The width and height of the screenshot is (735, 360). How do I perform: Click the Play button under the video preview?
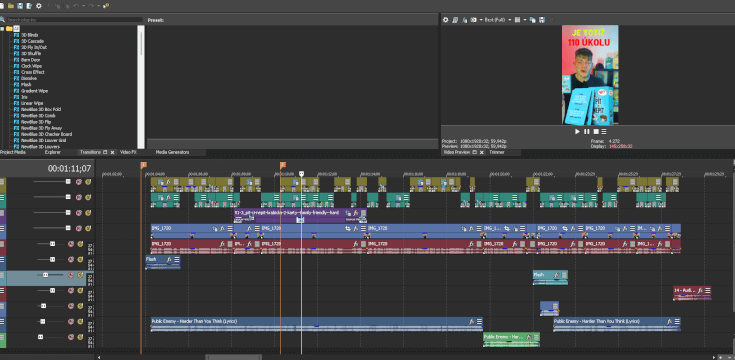coord(578,132)
